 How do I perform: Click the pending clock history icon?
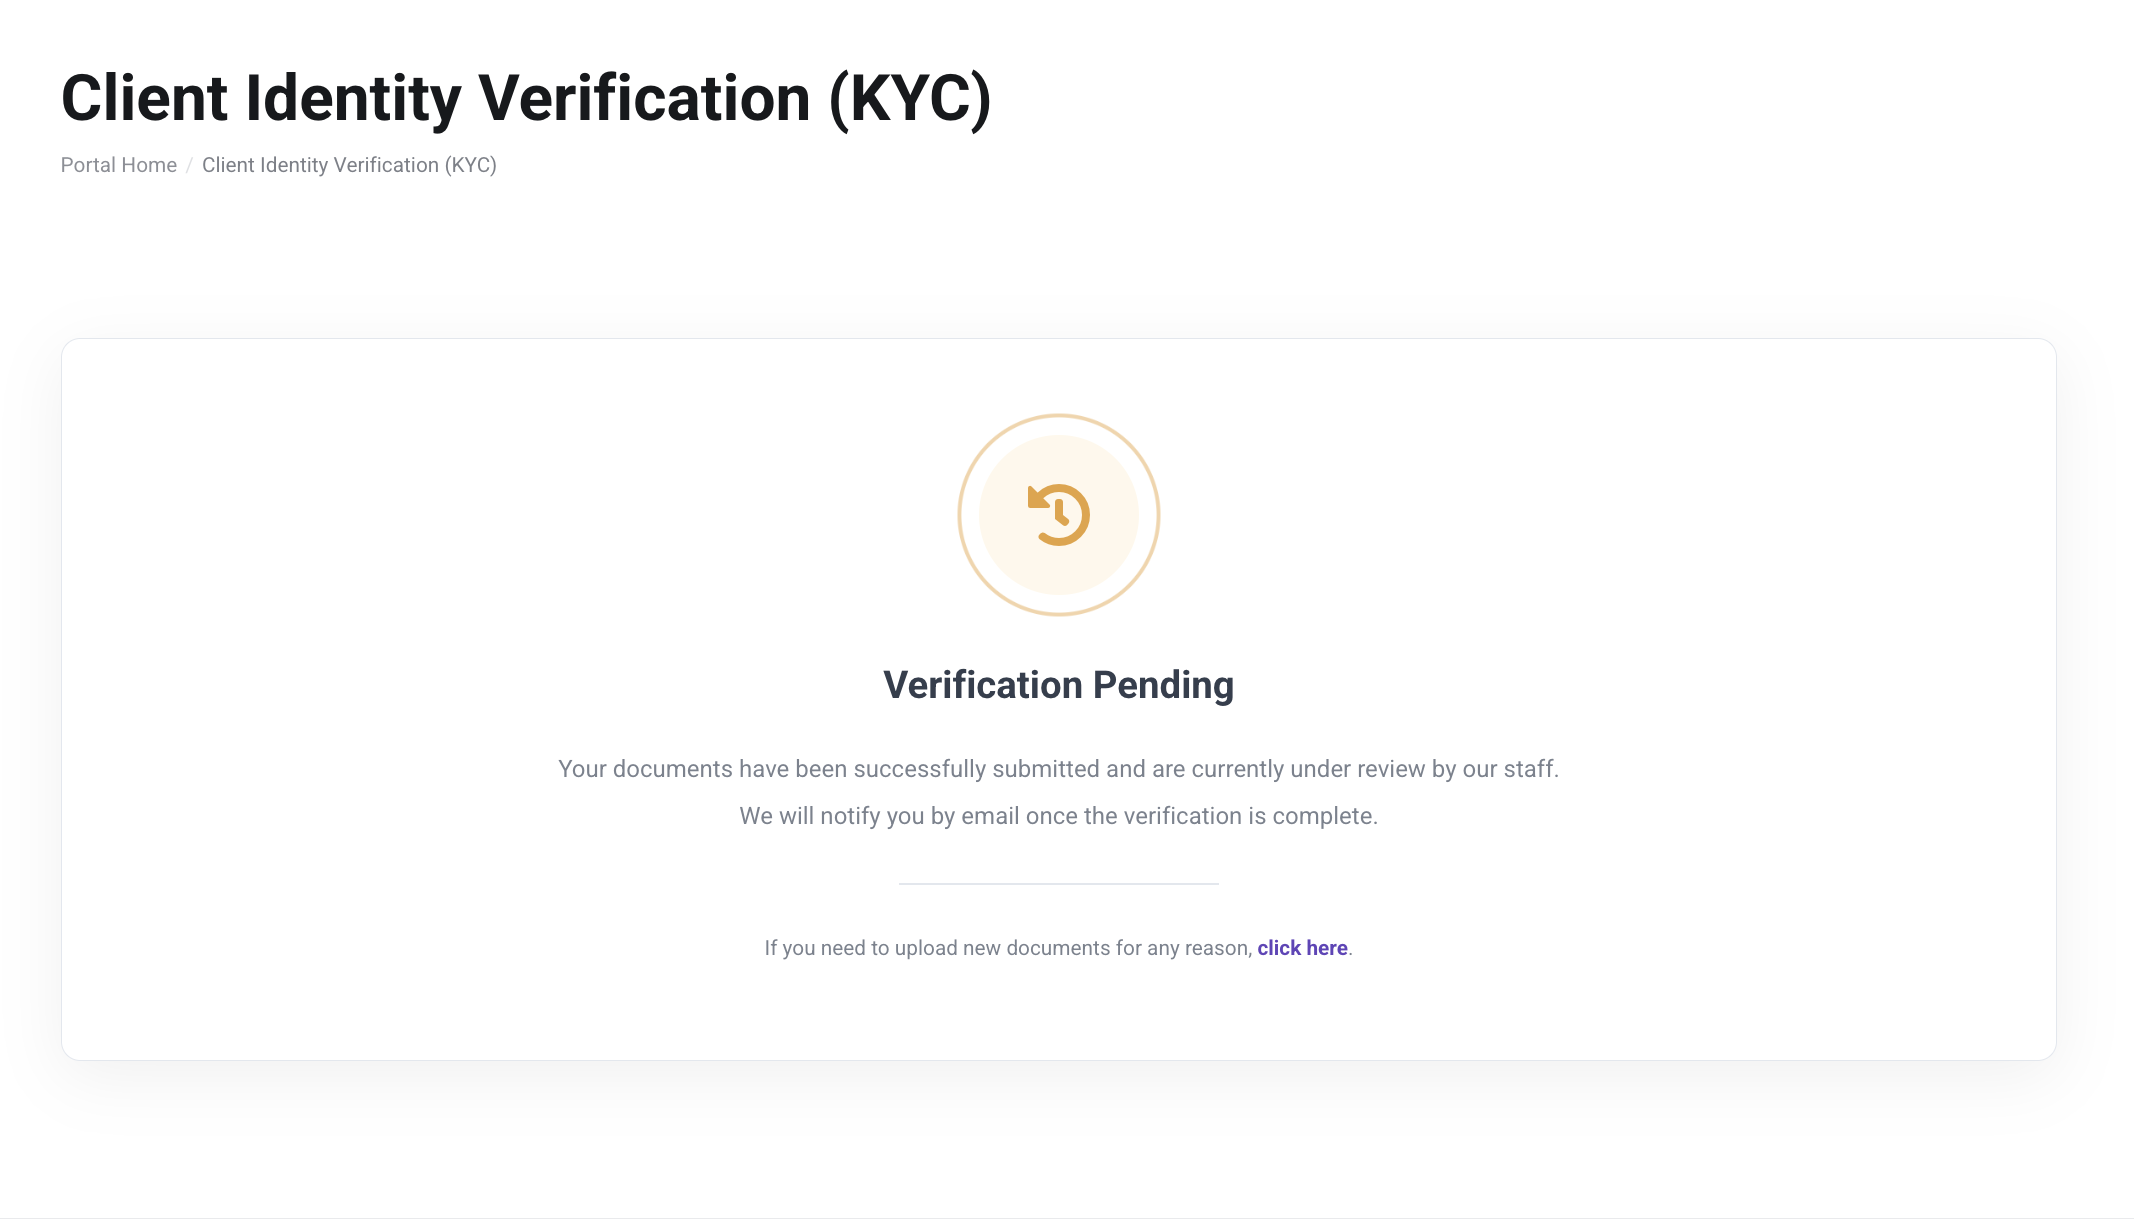[x=1058, y=515]
